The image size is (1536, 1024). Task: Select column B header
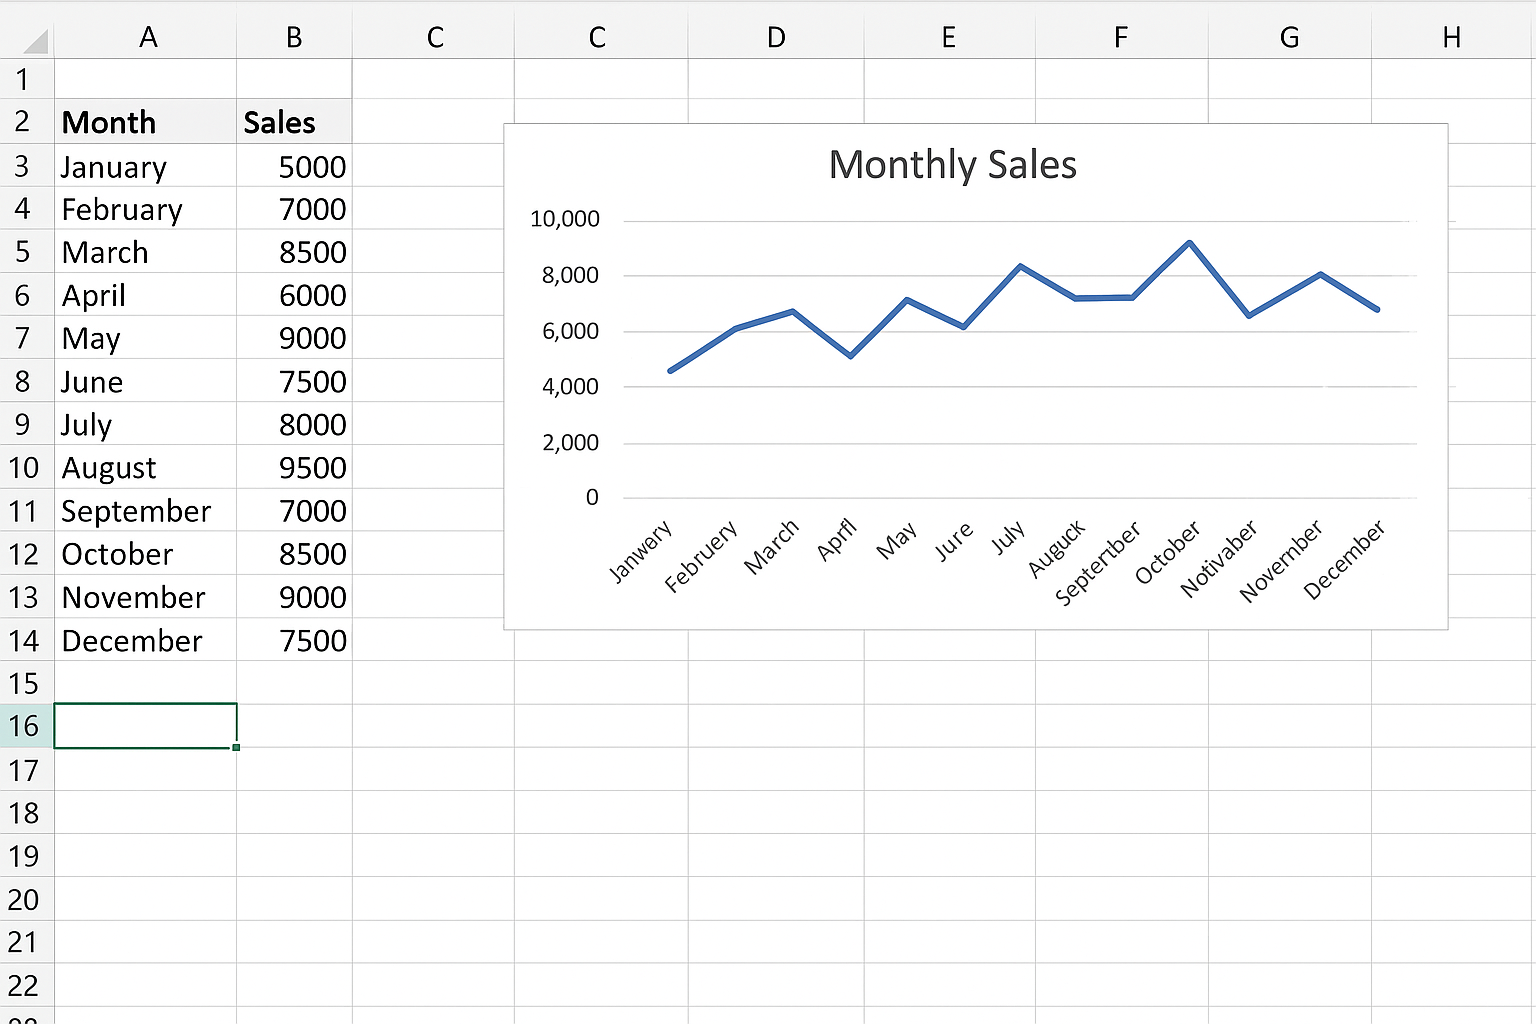pos(294,38)
